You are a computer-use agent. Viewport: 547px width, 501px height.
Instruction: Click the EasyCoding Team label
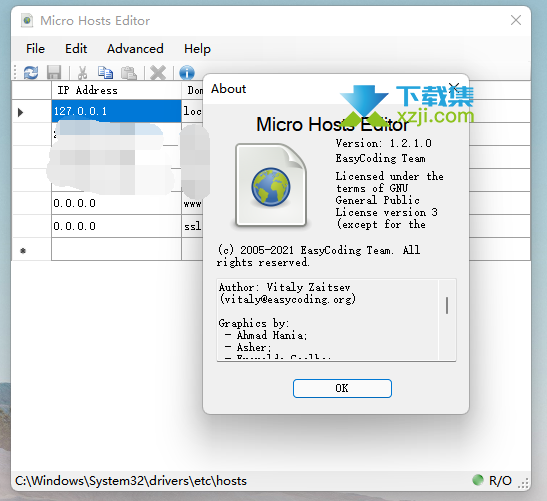tap(381, 158)
